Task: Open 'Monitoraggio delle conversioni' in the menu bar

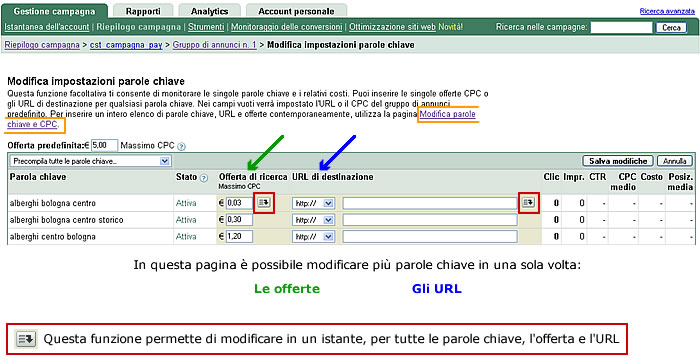Action: [287, 27]
